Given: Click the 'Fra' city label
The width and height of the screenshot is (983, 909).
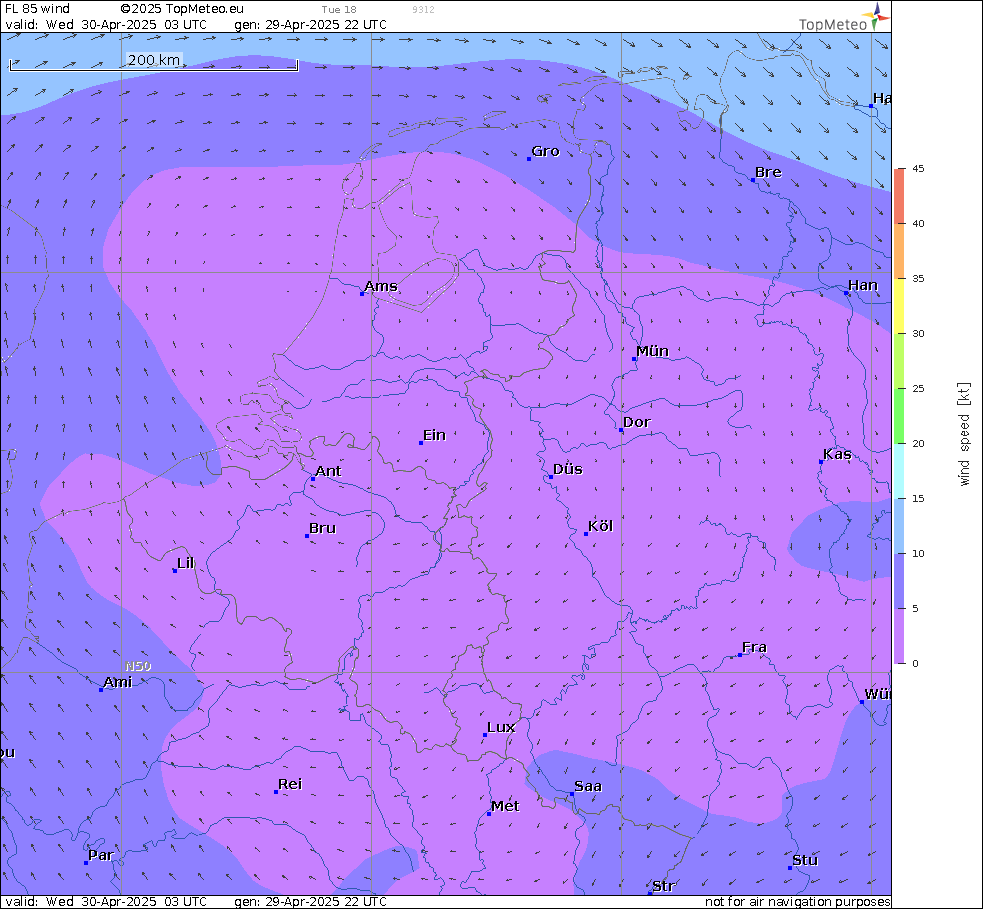Looking at the screenshot, I should pyautogui.click(x=754, y=647).
